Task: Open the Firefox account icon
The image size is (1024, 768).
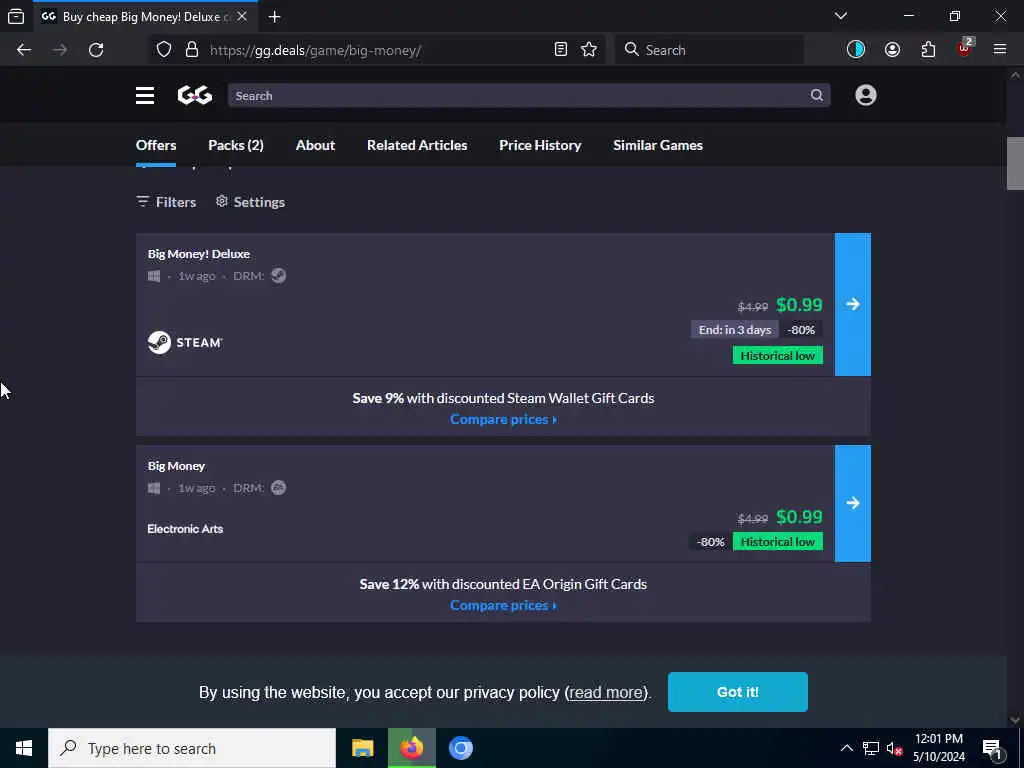Action: click(x=892, y=50)
